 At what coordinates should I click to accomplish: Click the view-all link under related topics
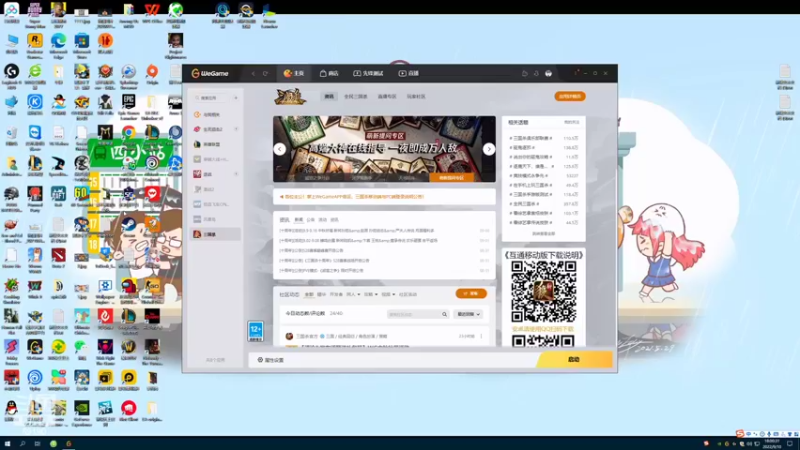click(x=543, y=234)
